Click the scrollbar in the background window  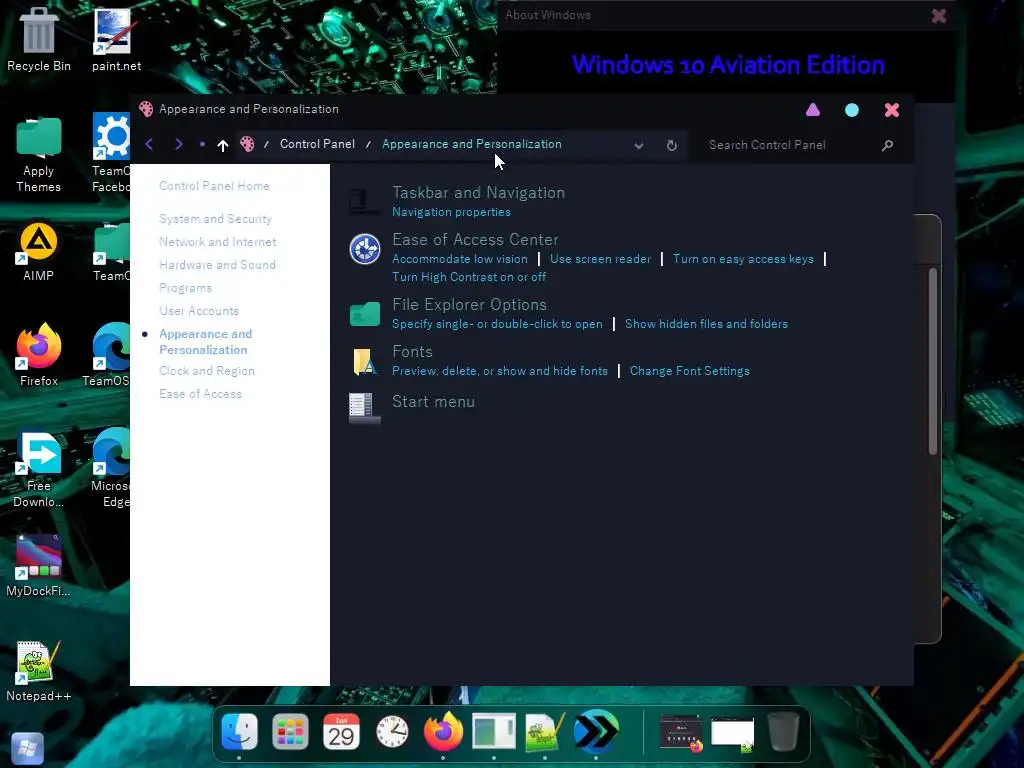933,360
